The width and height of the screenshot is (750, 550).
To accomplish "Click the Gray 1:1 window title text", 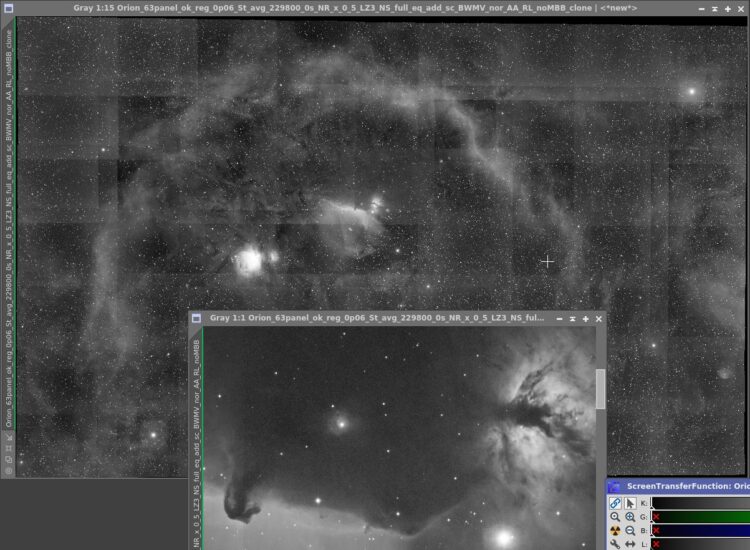I will [x=377, y=318].
